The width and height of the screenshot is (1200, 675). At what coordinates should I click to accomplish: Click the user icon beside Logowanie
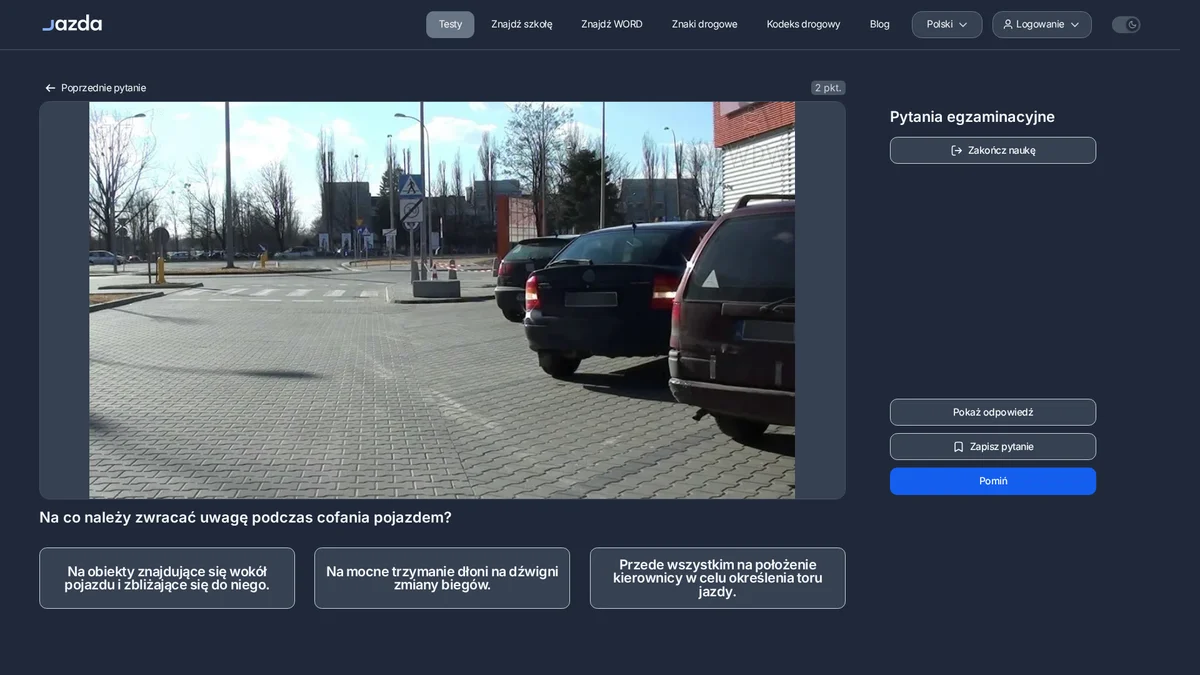click(1008, 24)
